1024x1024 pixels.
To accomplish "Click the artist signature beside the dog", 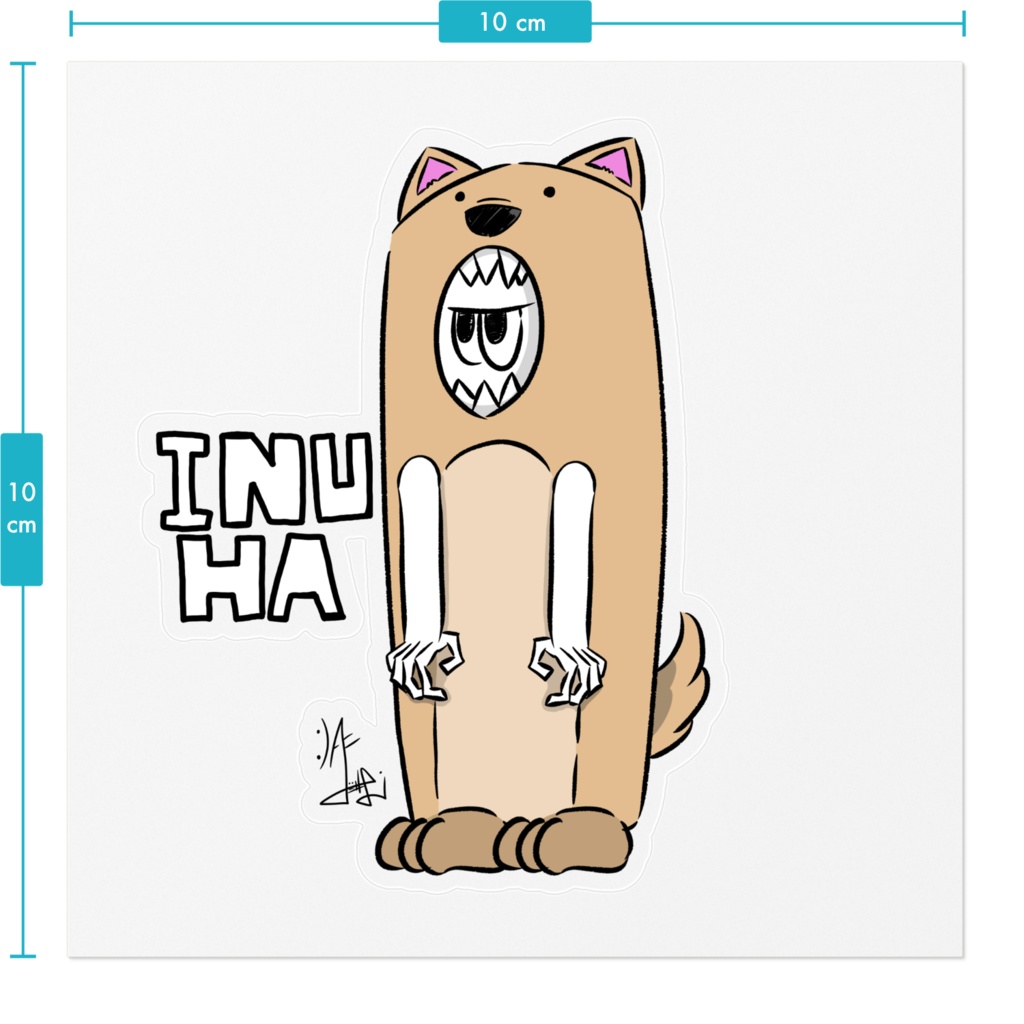I will tap(349, 761).
